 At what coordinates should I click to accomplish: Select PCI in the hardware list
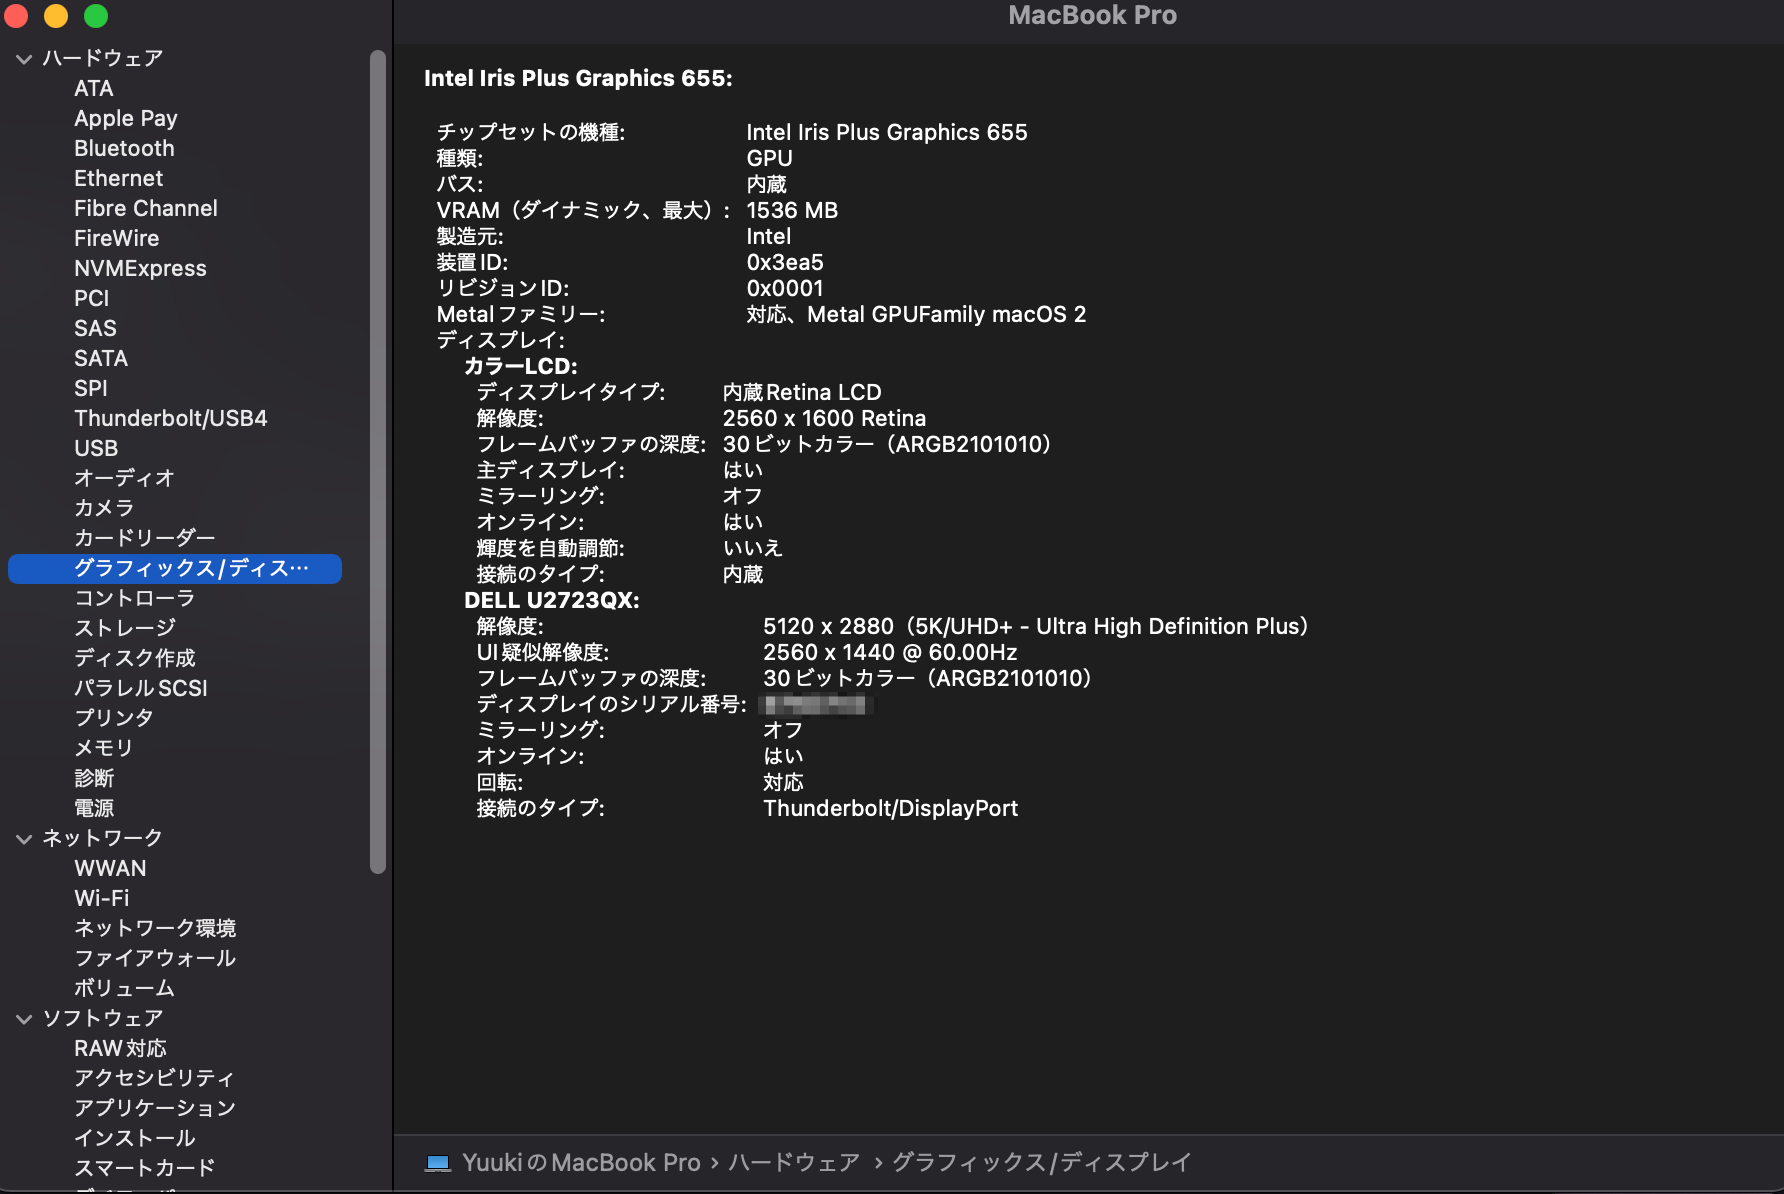(91, 299)
